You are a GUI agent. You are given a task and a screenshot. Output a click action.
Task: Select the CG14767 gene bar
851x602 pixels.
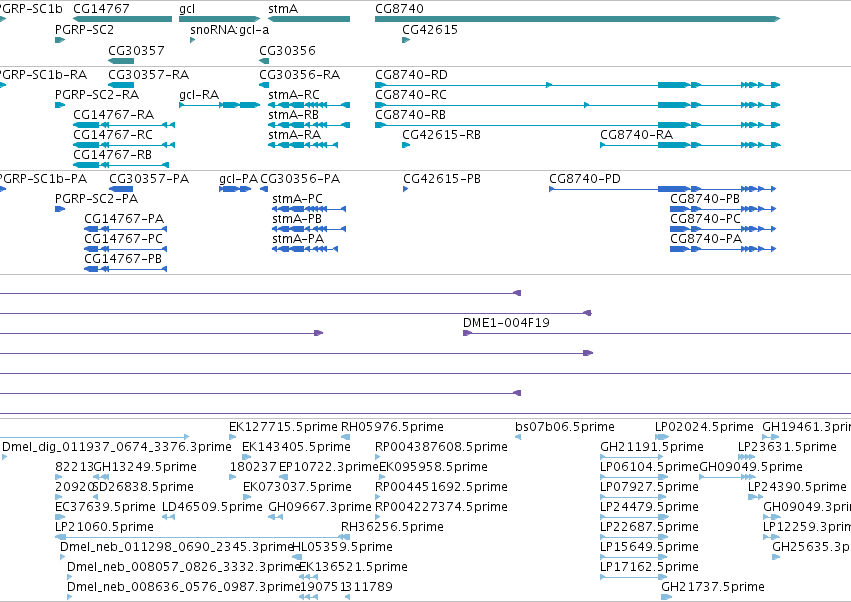pos(123,19)
